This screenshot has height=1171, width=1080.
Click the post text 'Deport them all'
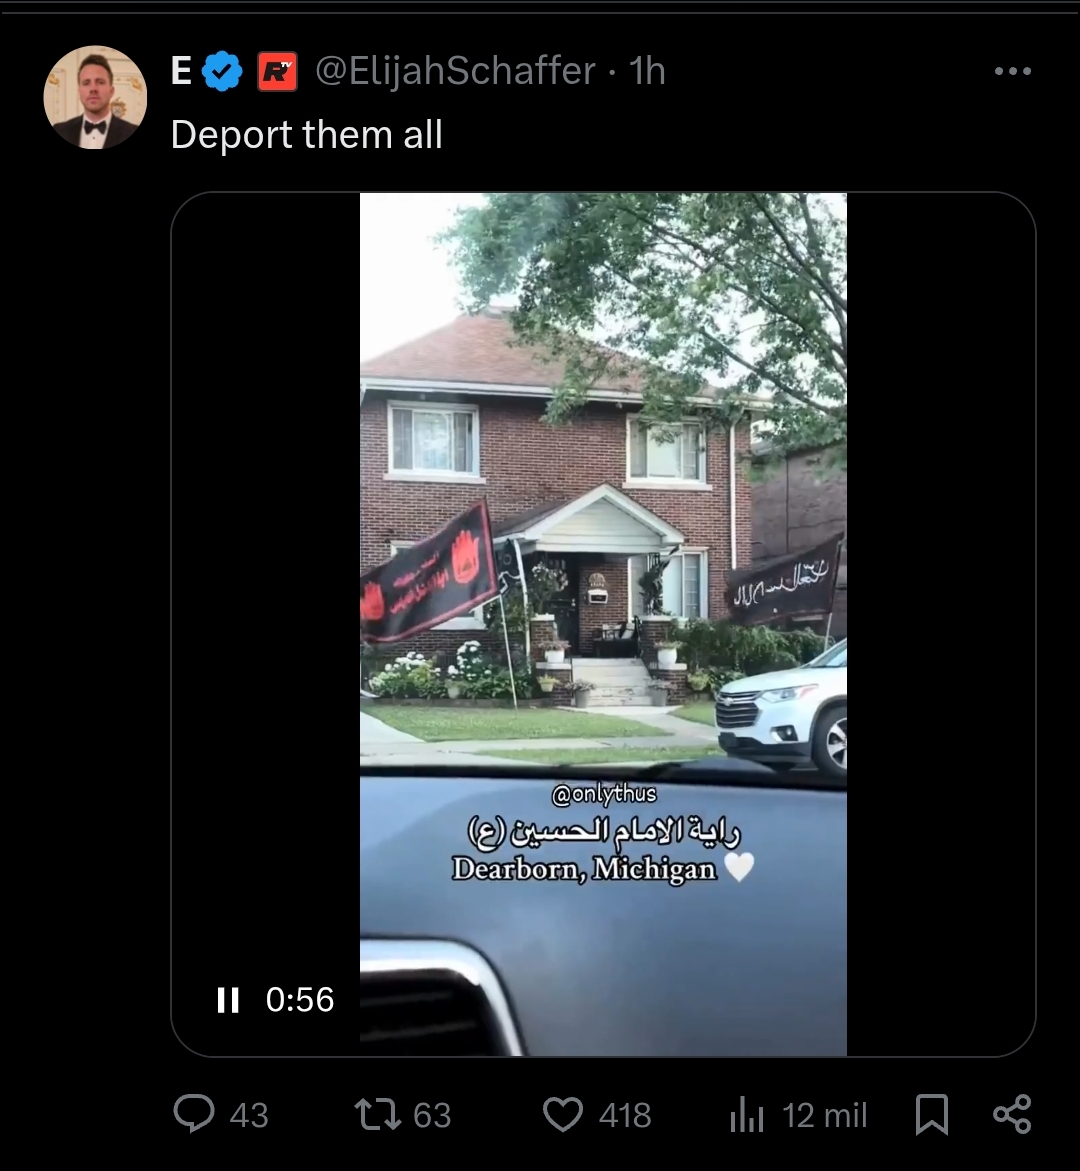[307, 135]
